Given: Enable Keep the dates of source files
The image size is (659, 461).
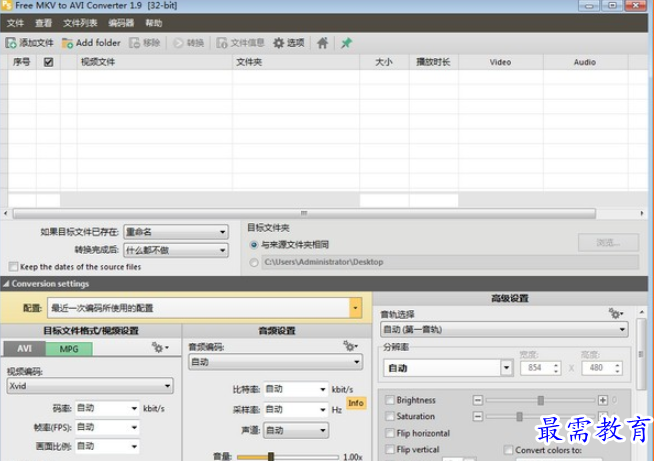Looking at the screenshot, I should coord(13,267).
